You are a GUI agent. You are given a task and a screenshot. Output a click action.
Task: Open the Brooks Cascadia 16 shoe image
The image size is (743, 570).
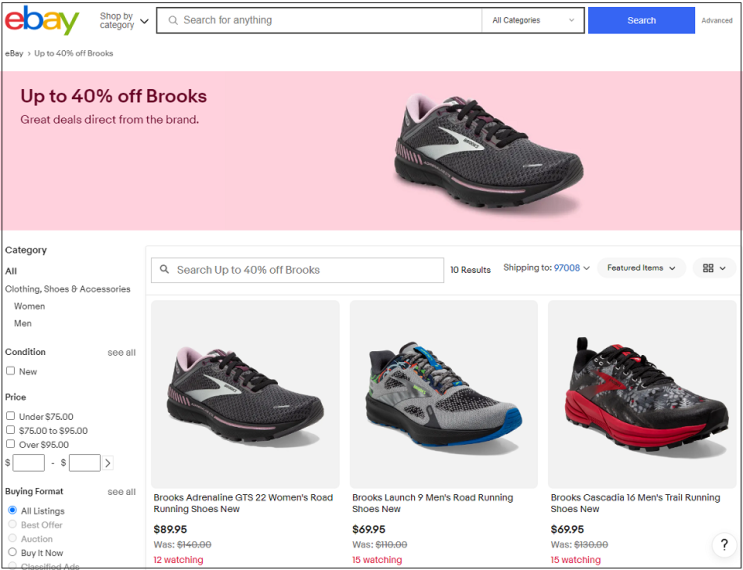[x=642, y=394]
